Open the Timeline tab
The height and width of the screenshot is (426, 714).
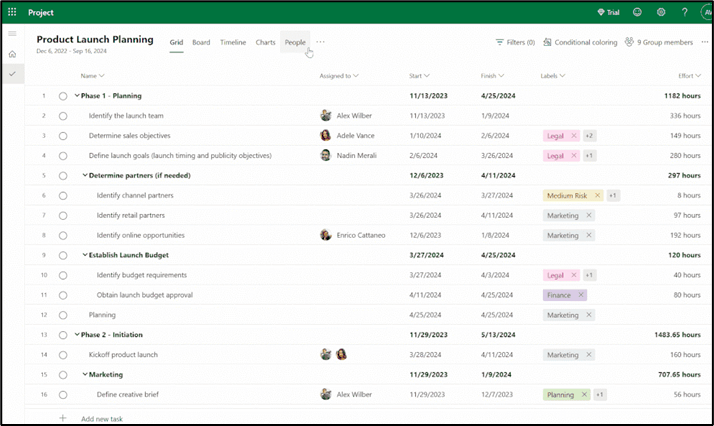click(x=233, y=43)
